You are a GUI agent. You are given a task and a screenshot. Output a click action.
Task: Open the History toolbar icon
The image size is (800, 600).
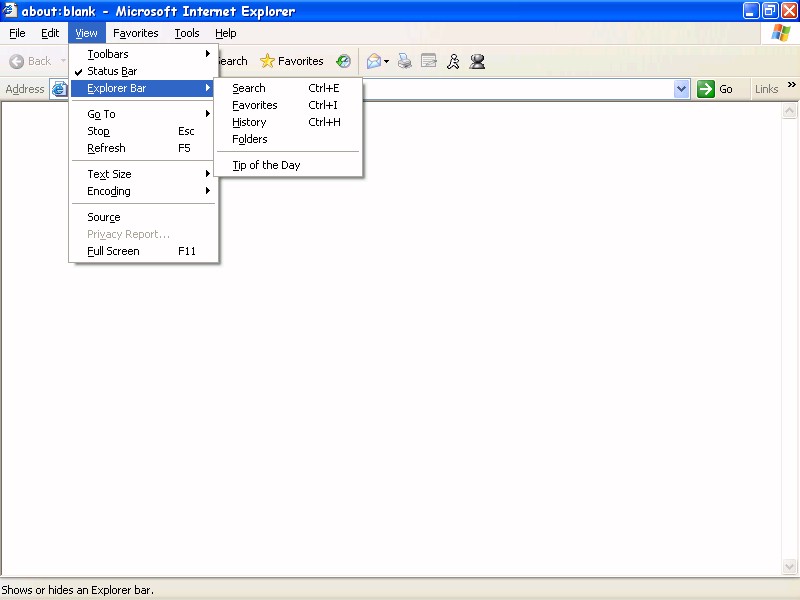point(343,61)
